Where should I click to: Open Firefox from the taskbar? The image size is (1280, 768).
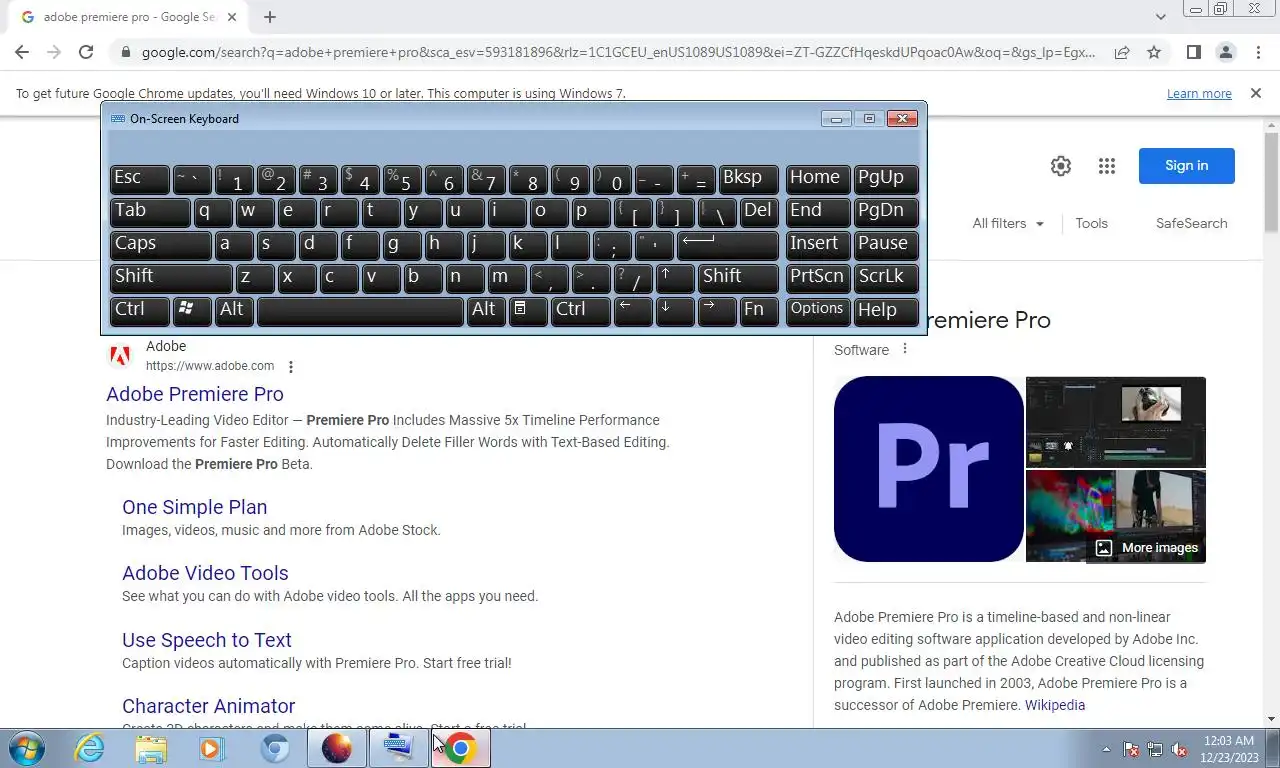coord(336,748)
